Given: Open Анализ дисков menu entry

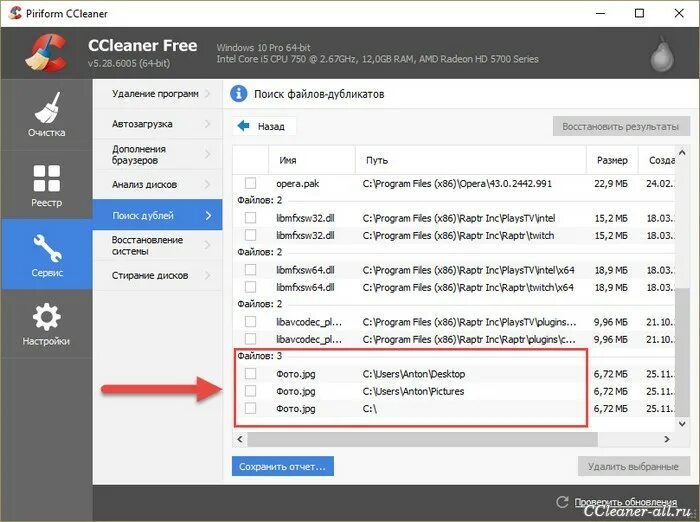Looking at the screenshot, I should coord(158,184).
